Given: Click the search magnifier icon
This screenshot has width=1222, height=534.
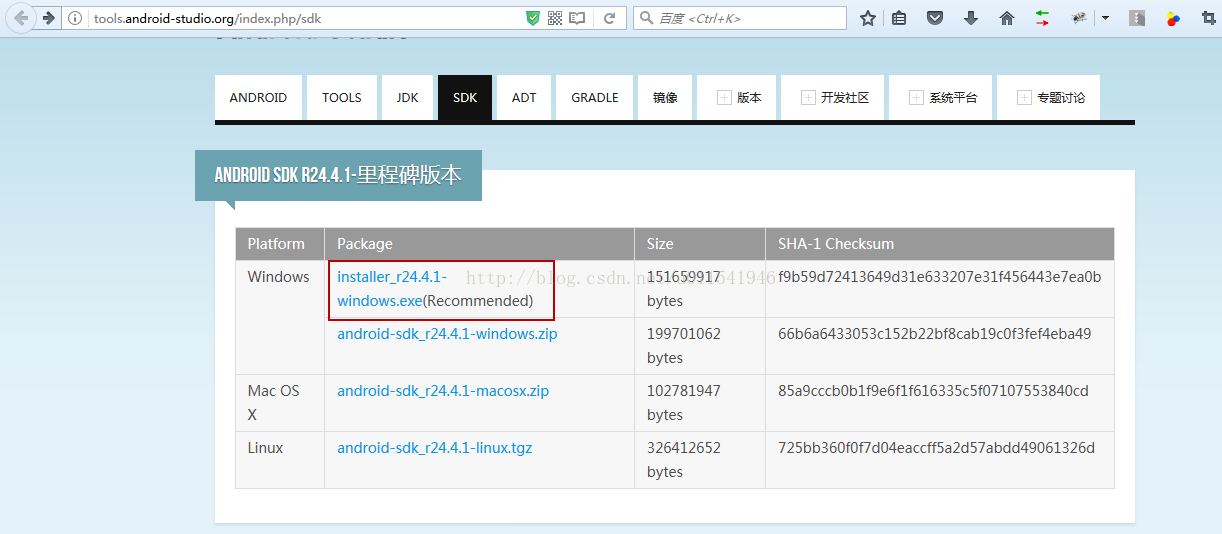Looking at the screenshot, I should [x=647, y=18].
